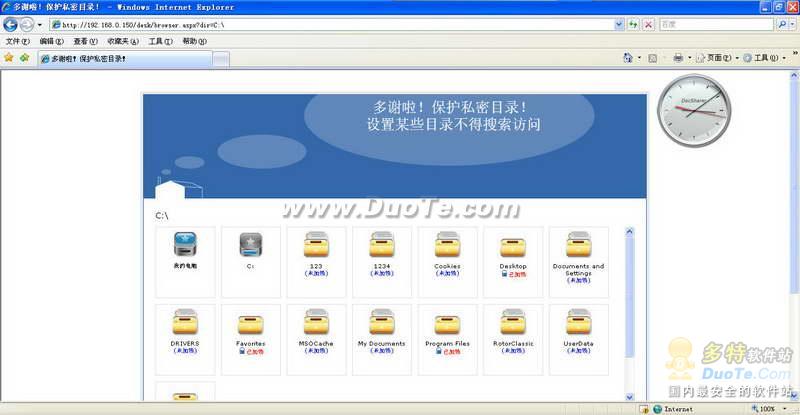
Task: Toggle the 未加锁 status under 123 folder
Action: (x=316, y=273)
